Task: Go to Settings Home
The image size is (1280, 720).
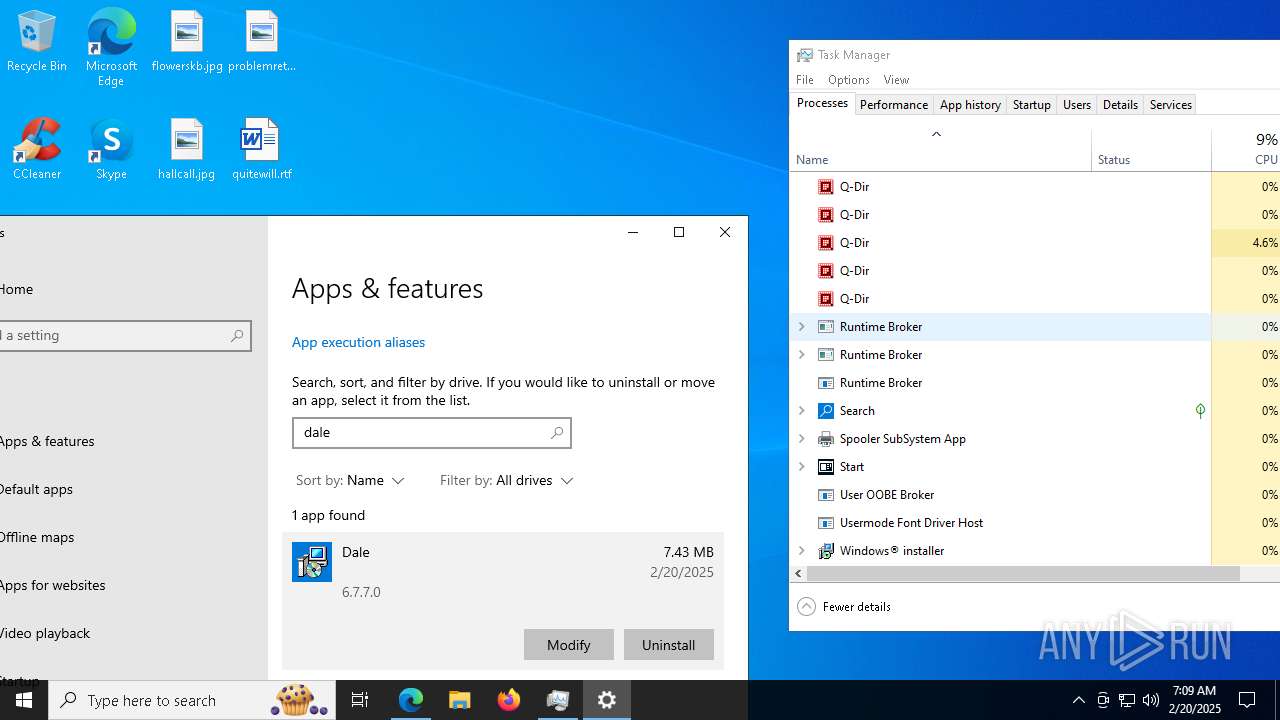Action: click(17, 289)
